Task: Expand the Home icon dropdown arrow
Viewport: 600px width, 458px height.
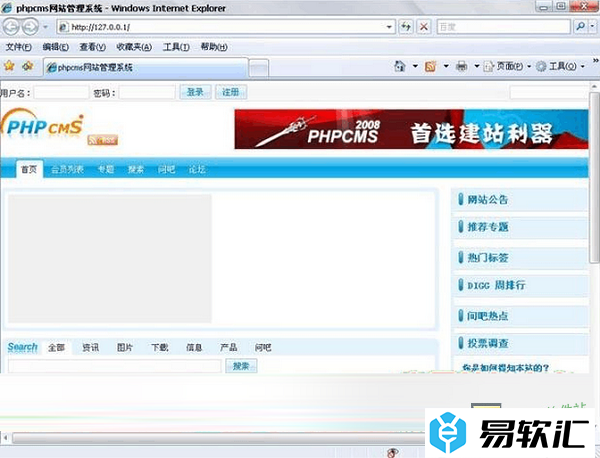Action: (x=415, y=67)
